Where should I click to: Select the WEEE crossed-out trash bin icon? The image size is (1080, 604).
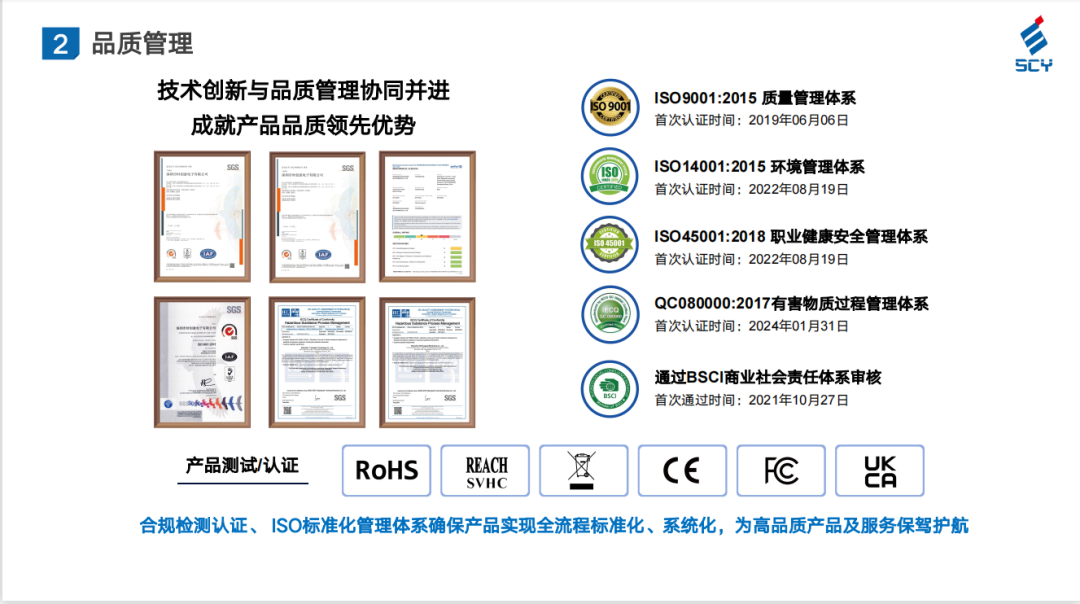pyautogui.click(x=583, y=470)
